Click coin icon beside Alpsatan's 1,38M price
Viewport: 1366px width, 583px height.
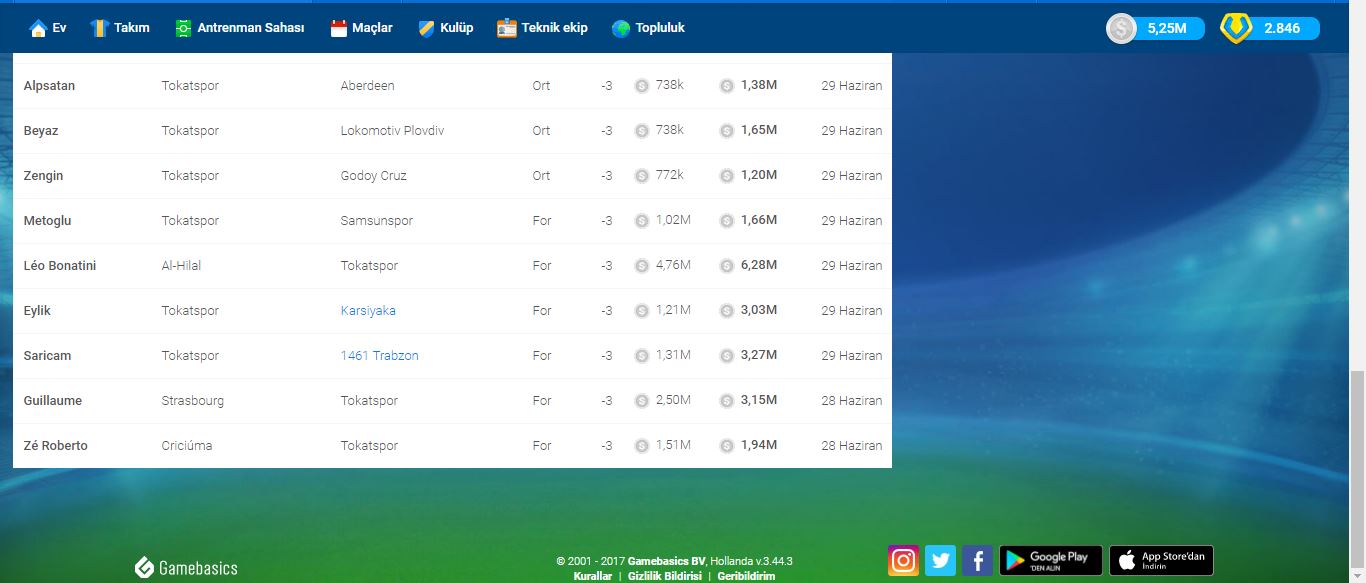[727, 86]
